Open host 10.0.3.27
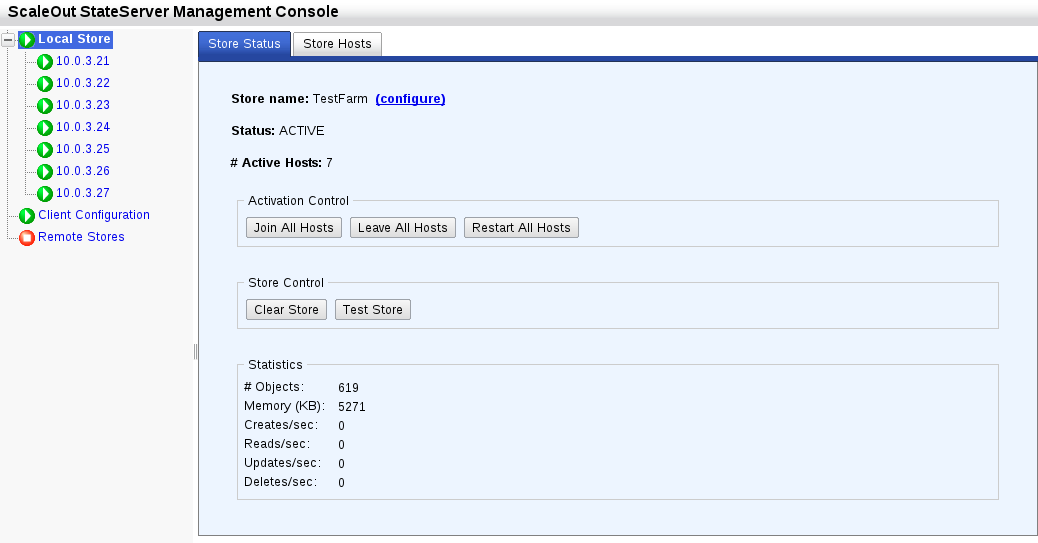This screenshot has width=1038, height=543. click(x=83, y=193)
